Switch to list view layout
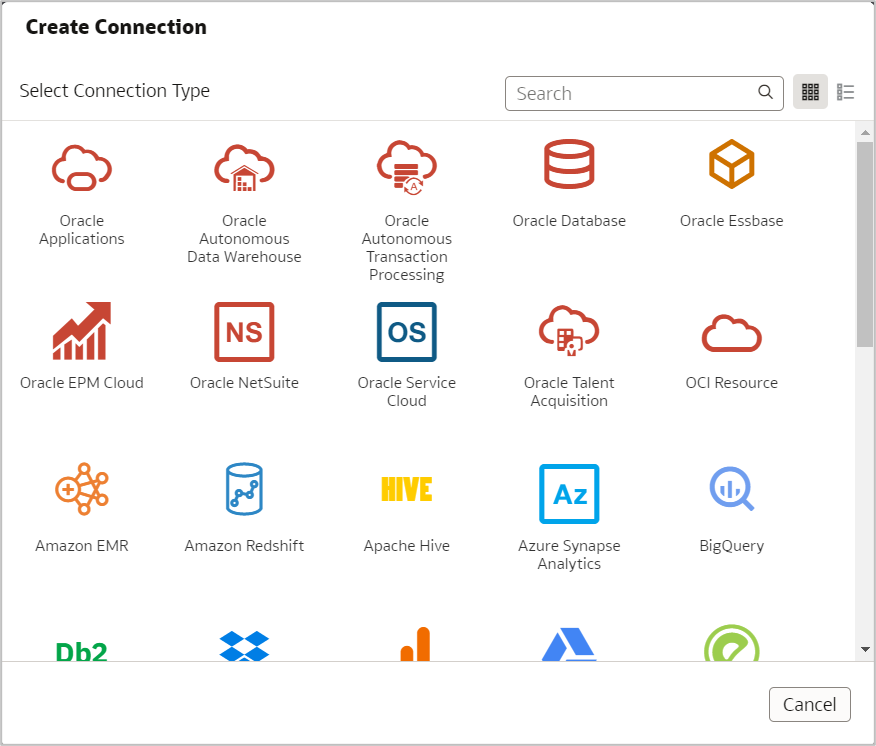The width and height of the screenshot is (876, 746). tap(846, 93)
